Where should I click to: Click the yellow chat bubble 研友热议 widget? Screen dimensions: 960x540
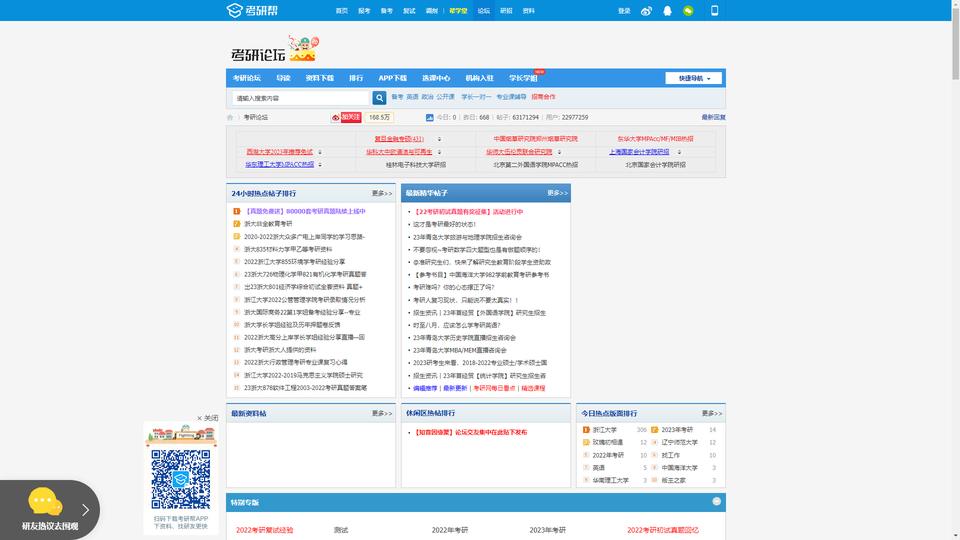coord(45,501)
